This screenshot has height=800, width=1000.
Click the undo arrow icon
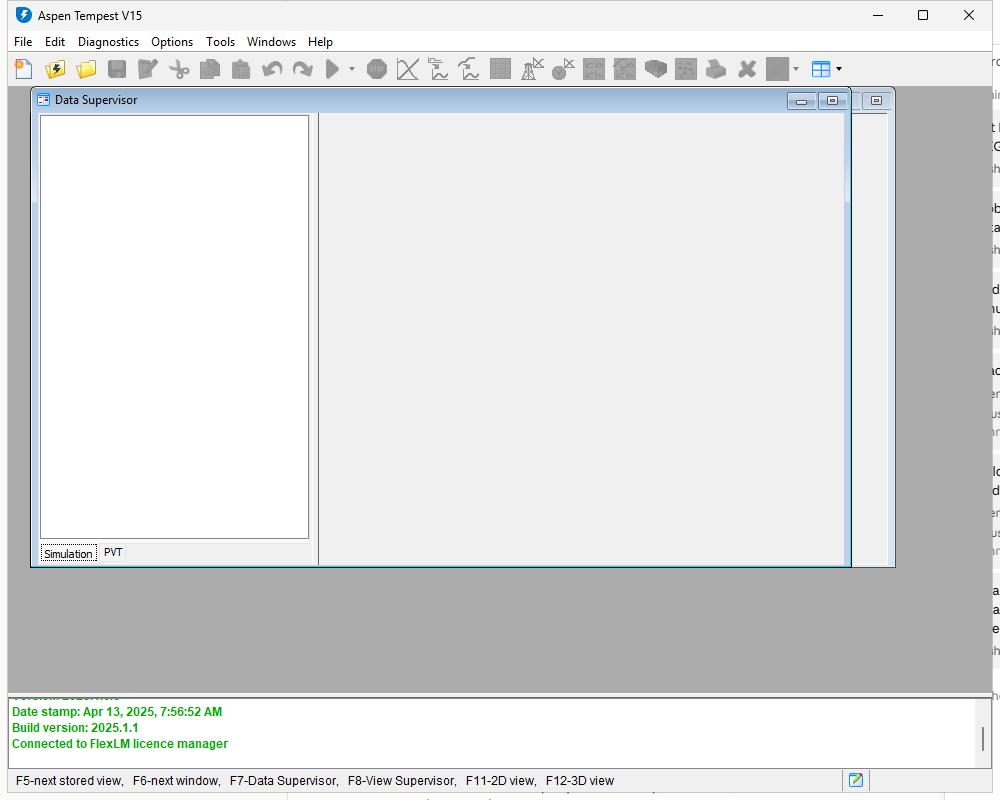(x=272, y=69)
